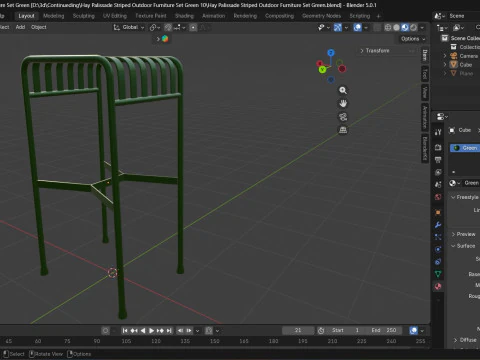Expand the Camera item in outliner

pyautogui.click(x=445, y=56)
